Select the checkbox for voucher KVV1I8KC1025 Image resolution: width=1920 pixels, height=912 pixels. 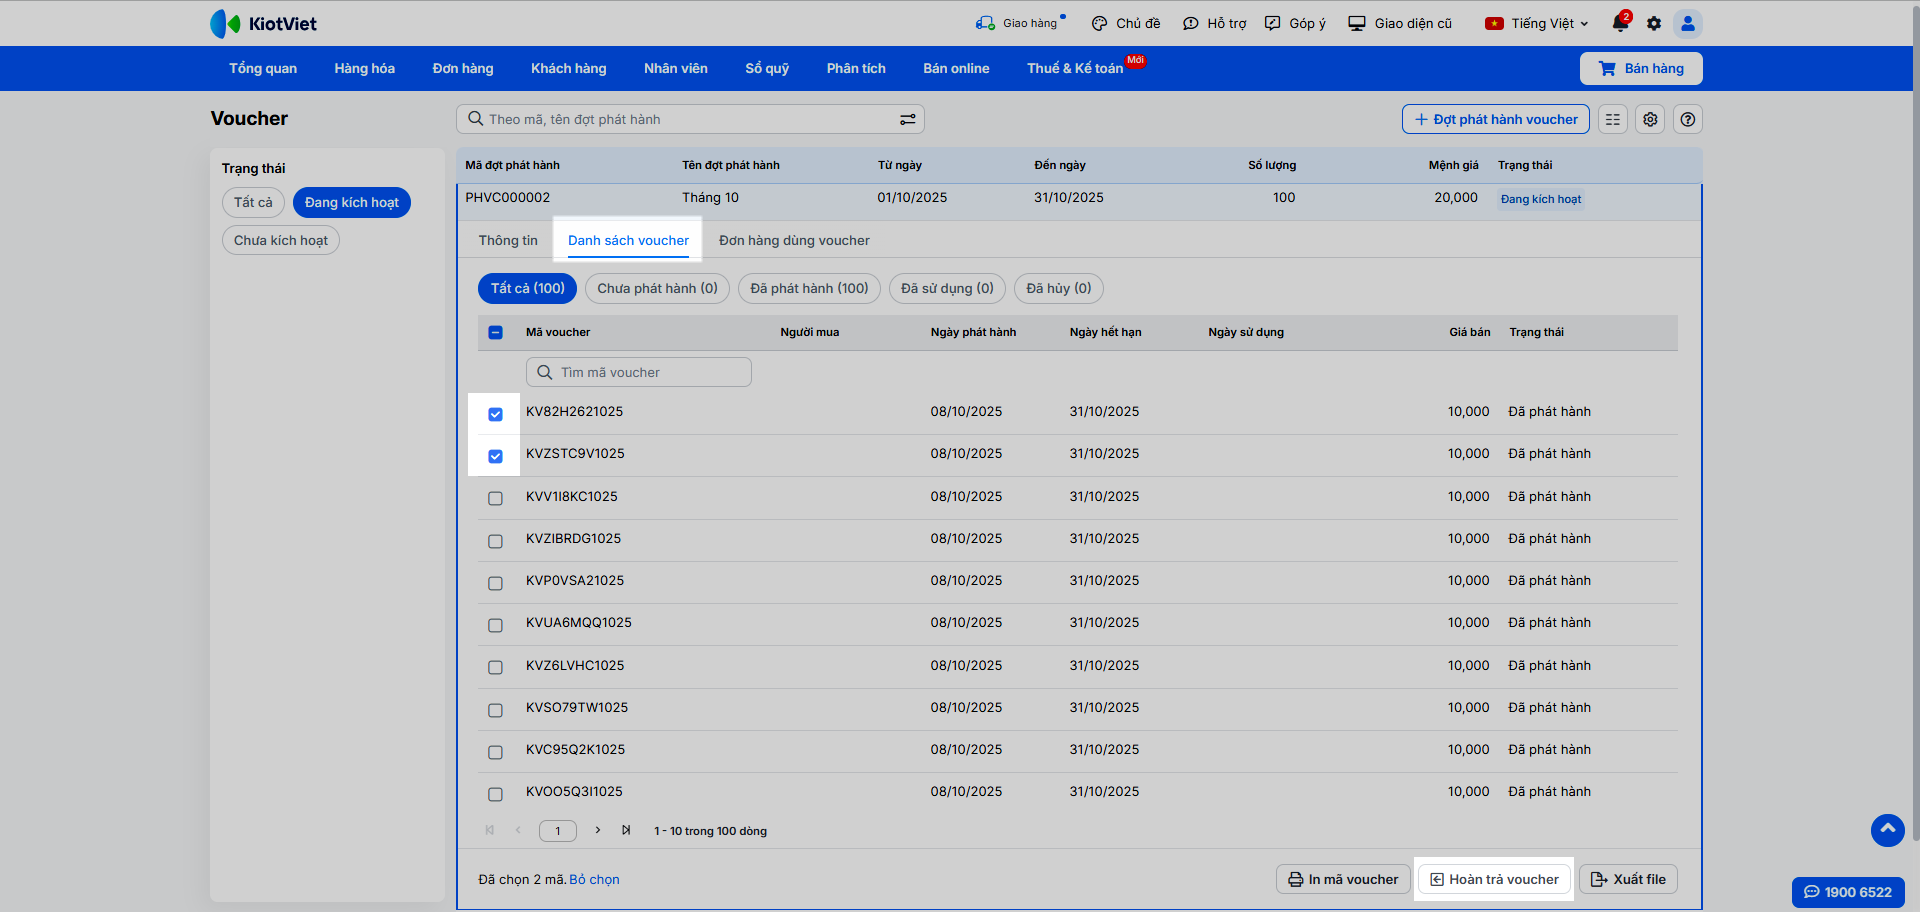(x=495, y=498)
